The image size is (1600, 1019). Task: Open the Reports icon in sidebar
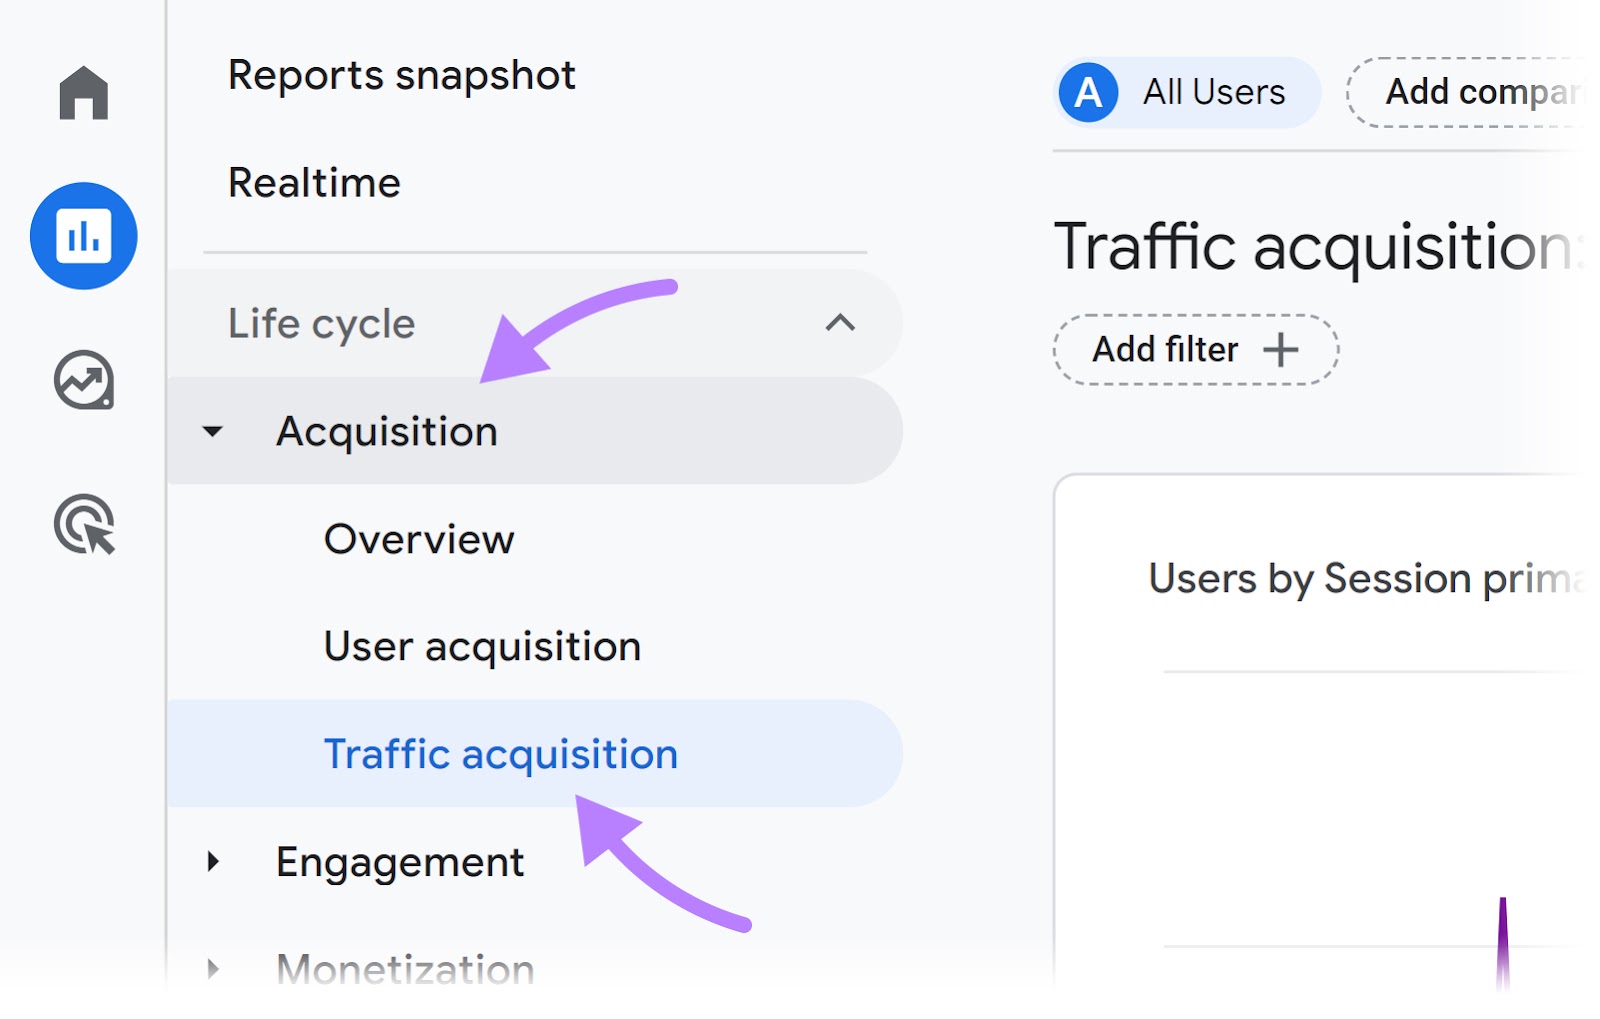pos(84,236)
